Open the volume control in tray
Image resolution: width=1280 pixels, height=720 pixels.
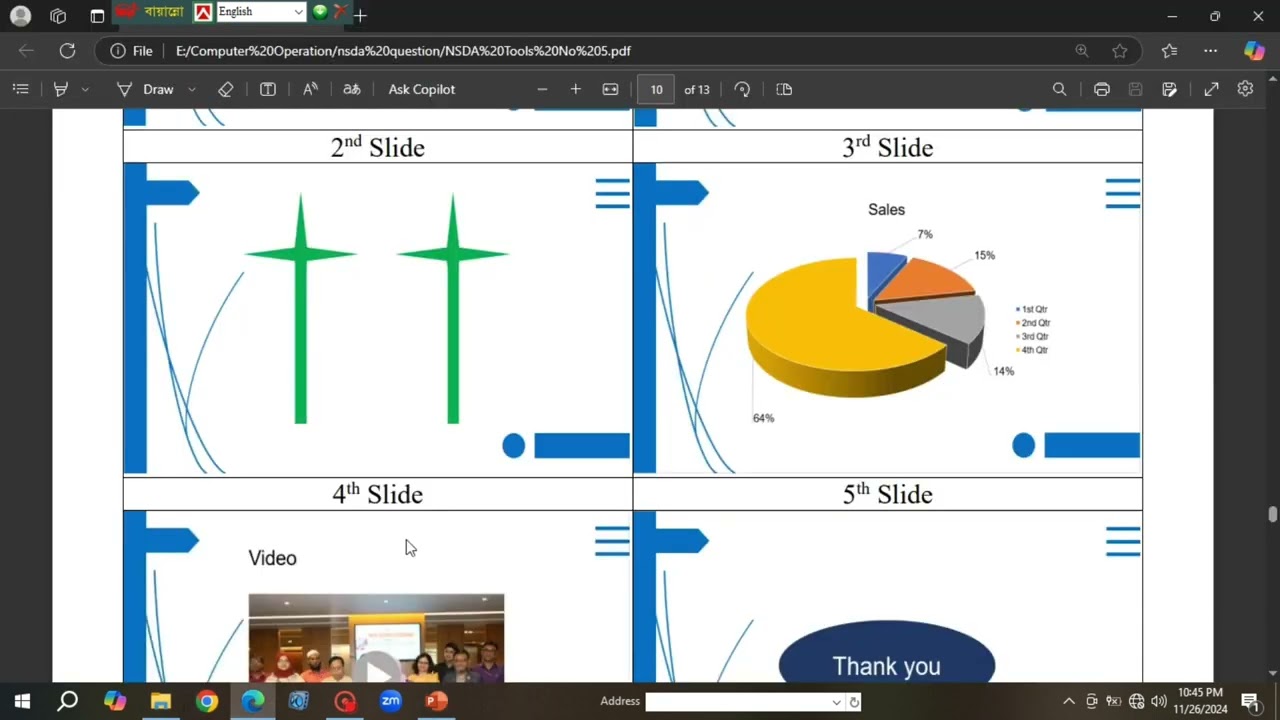pos(1159,701)
